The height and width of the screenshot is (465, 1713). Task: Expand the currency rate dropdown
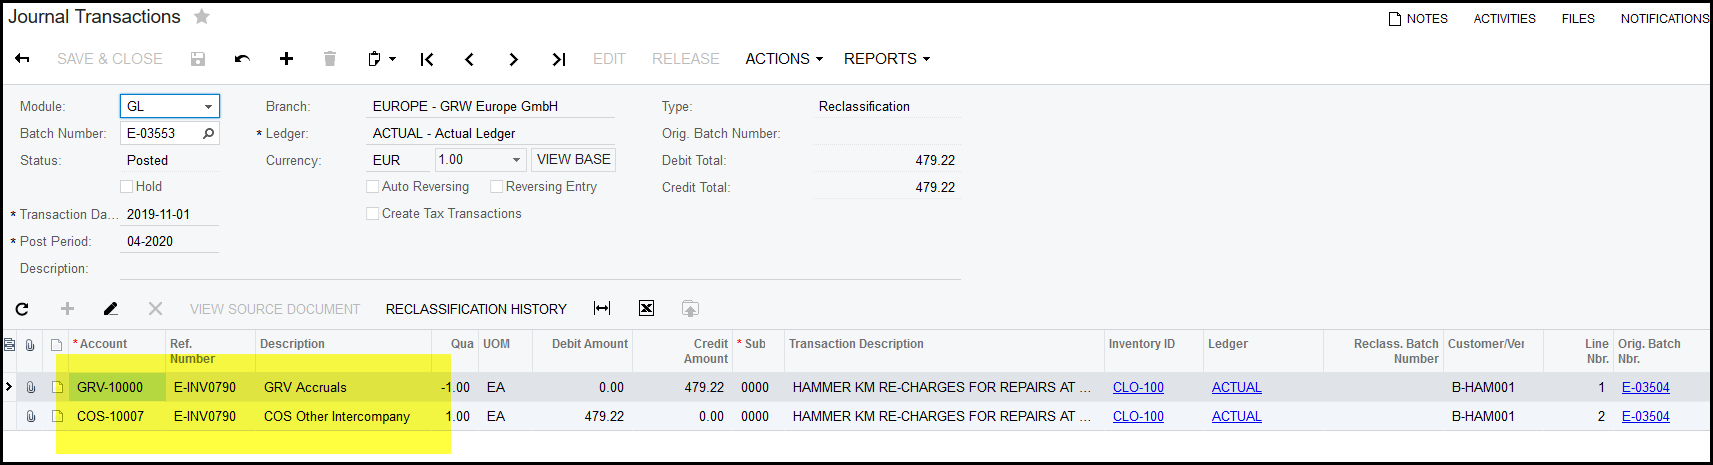(516, 160)
